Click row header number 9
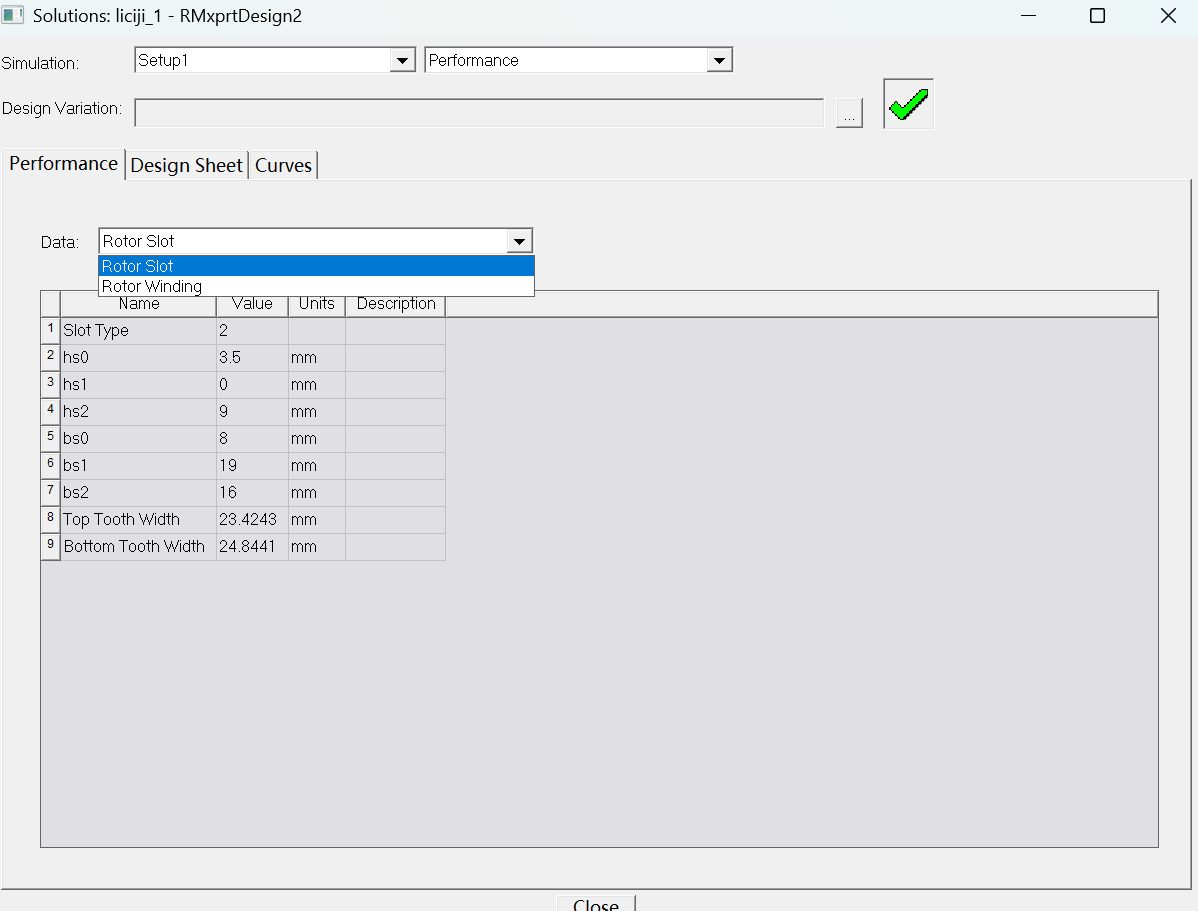 [x=50, y=546]
